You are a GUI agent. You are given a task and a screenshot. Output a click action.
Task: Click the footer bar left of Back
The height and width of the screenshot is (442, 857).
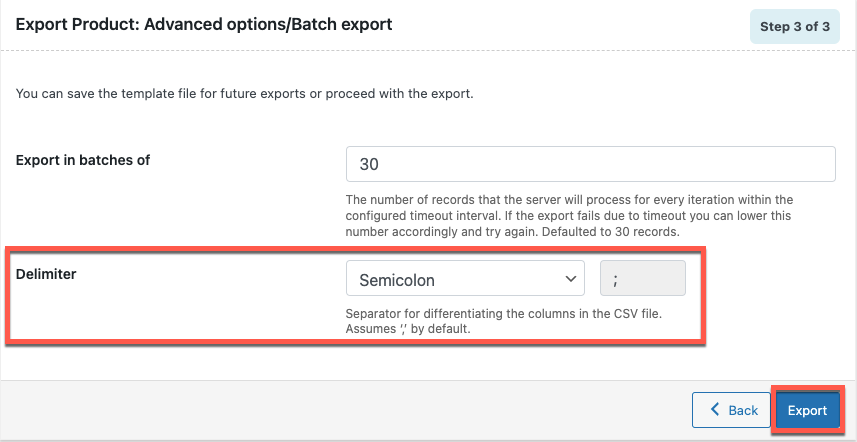coord(340,410)
